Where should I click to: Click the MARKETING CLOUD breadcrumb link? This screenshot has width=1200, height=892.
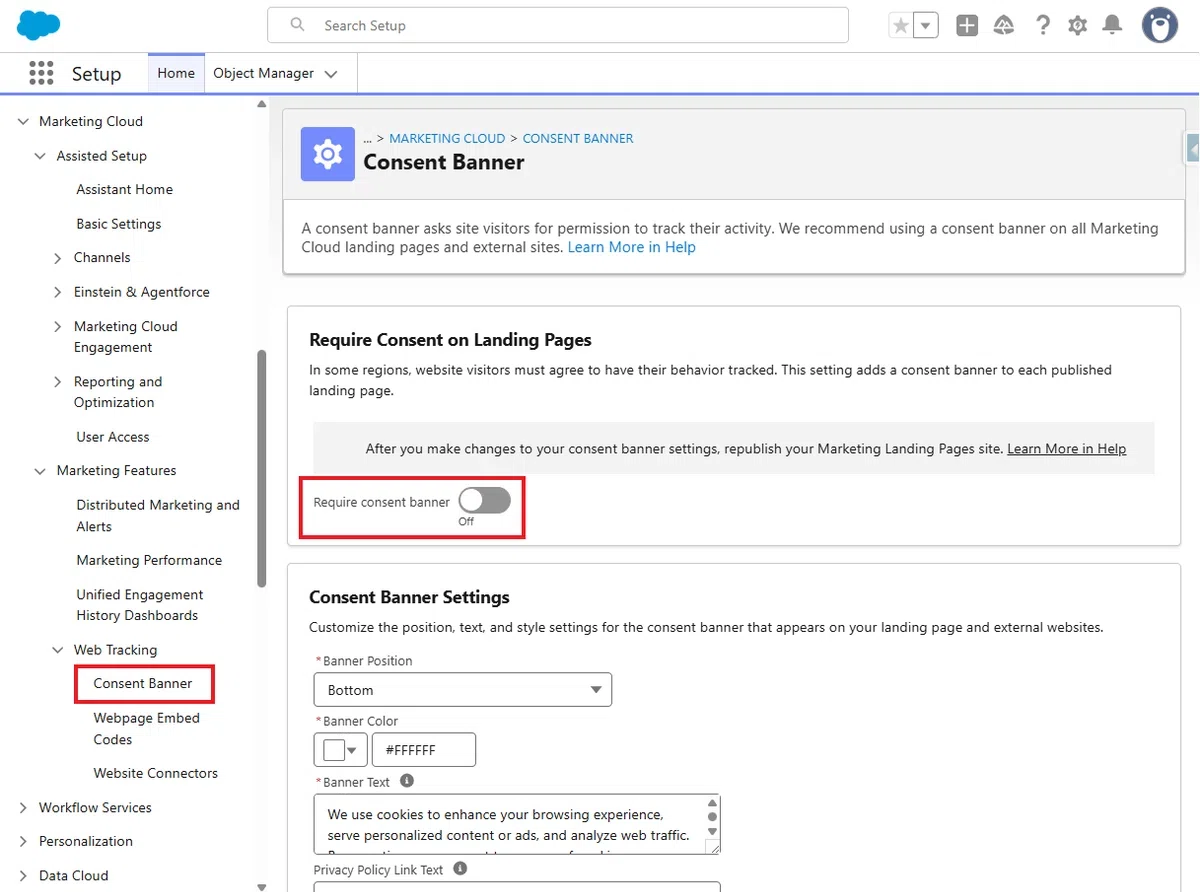(x=447, y=138)
